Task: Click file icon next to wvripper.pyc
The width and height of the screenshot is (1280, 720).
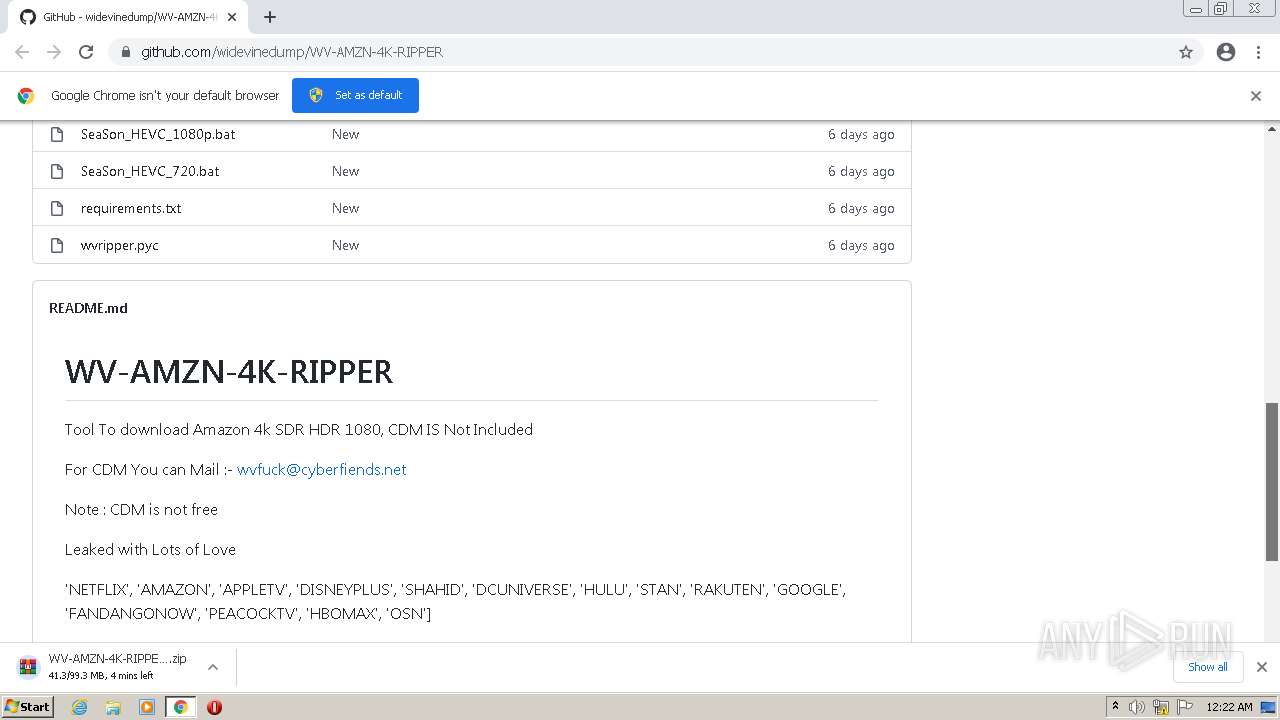Action: coord(57,245)
